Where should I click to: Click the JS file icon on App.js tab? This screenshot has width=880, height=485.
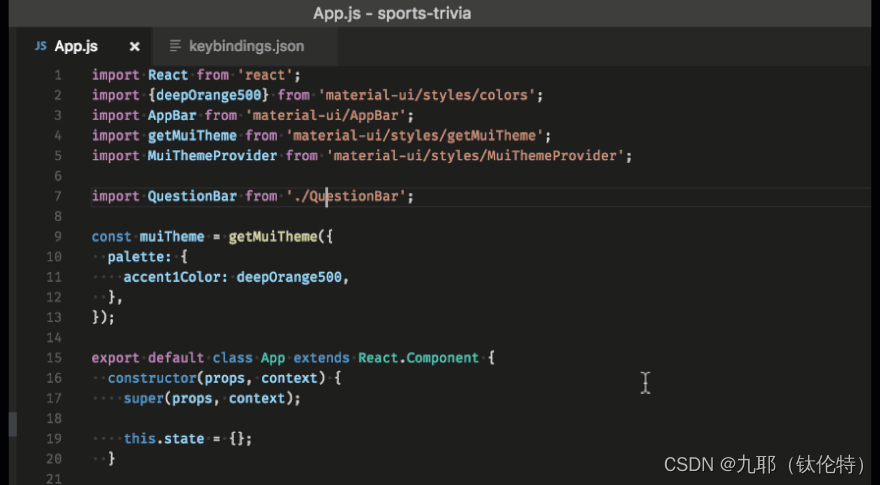click(x=40, y=46)
